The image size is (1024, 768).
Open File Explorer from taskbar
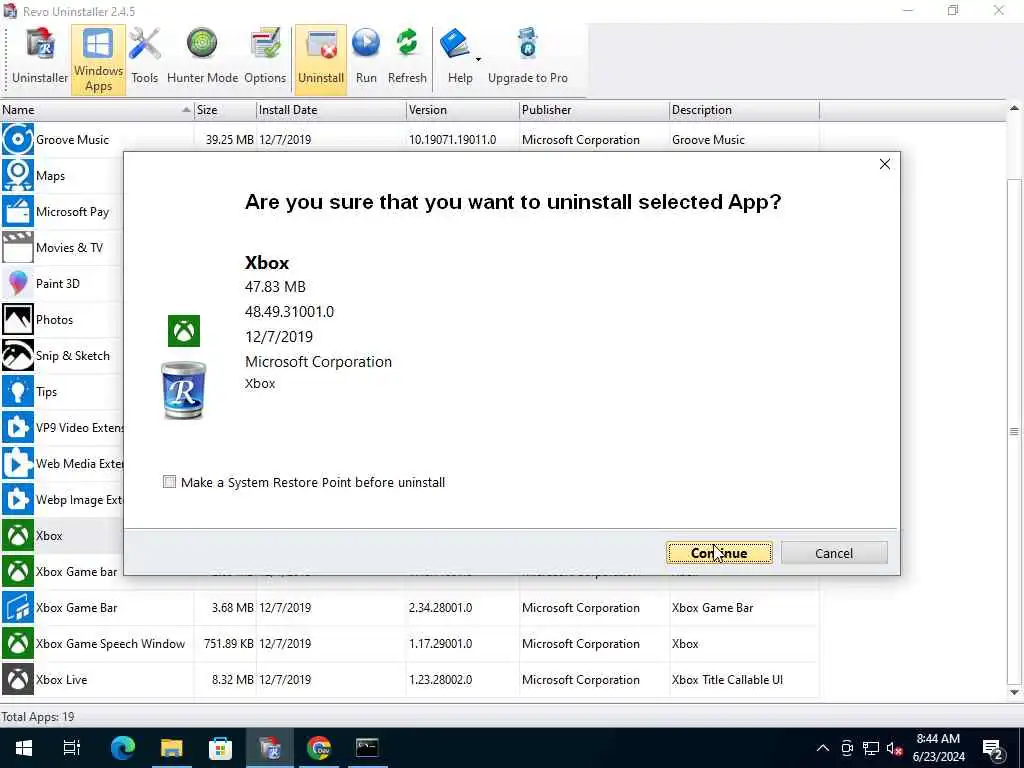(172, 748)
